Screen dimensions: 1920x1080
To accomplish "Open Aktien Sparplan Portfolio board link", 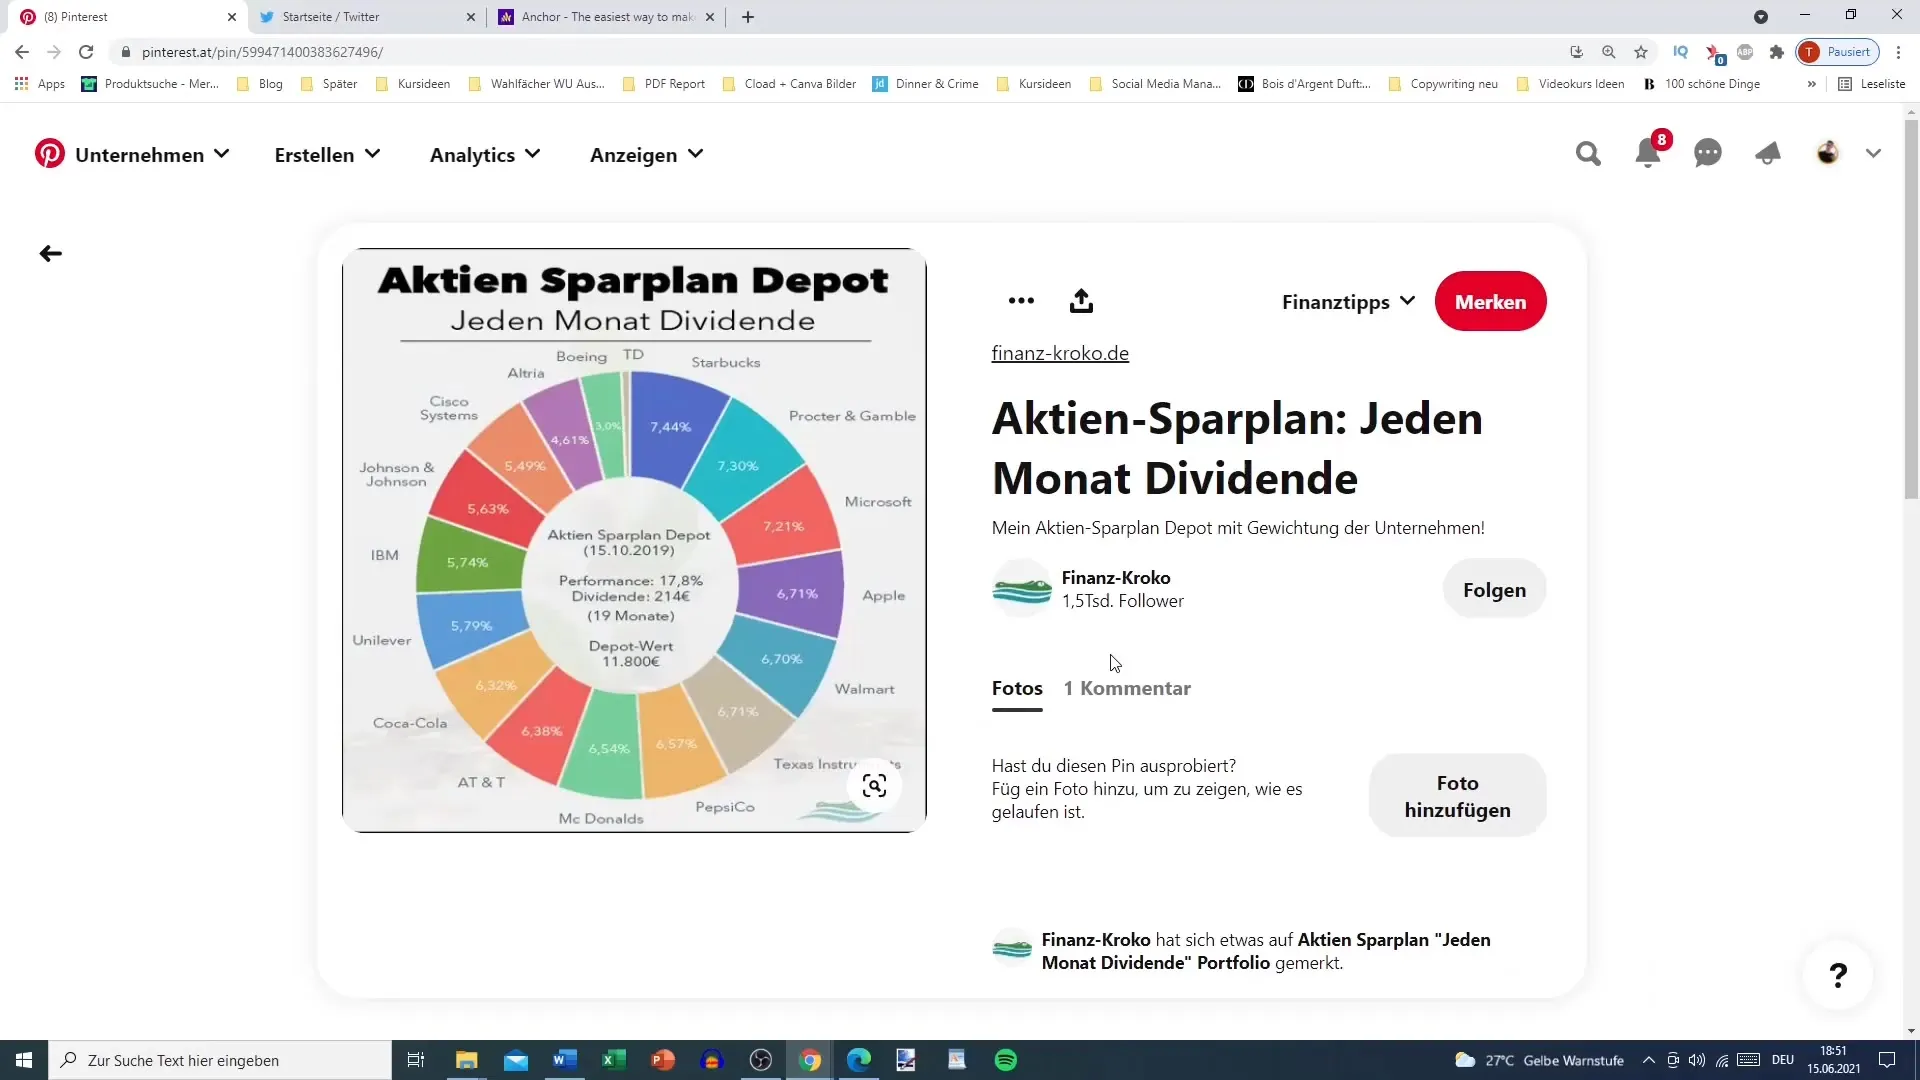I will (x=1266, y=951).
